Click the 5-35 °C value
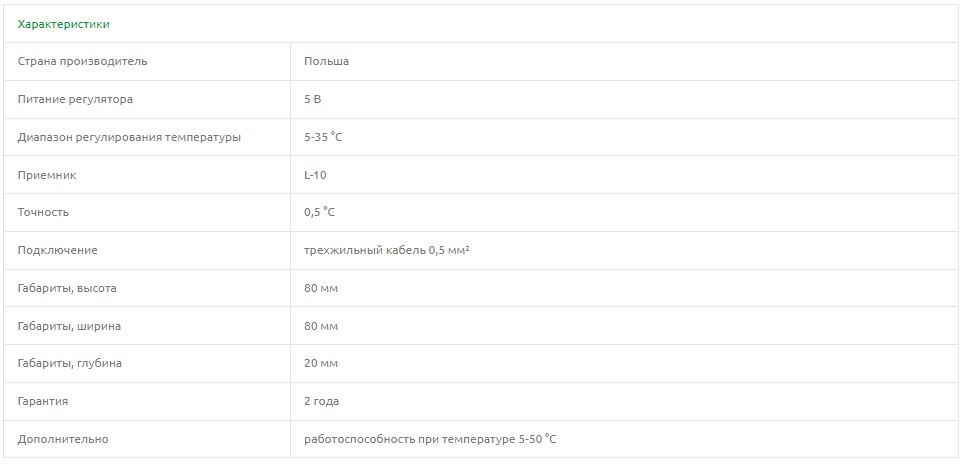 323,137
